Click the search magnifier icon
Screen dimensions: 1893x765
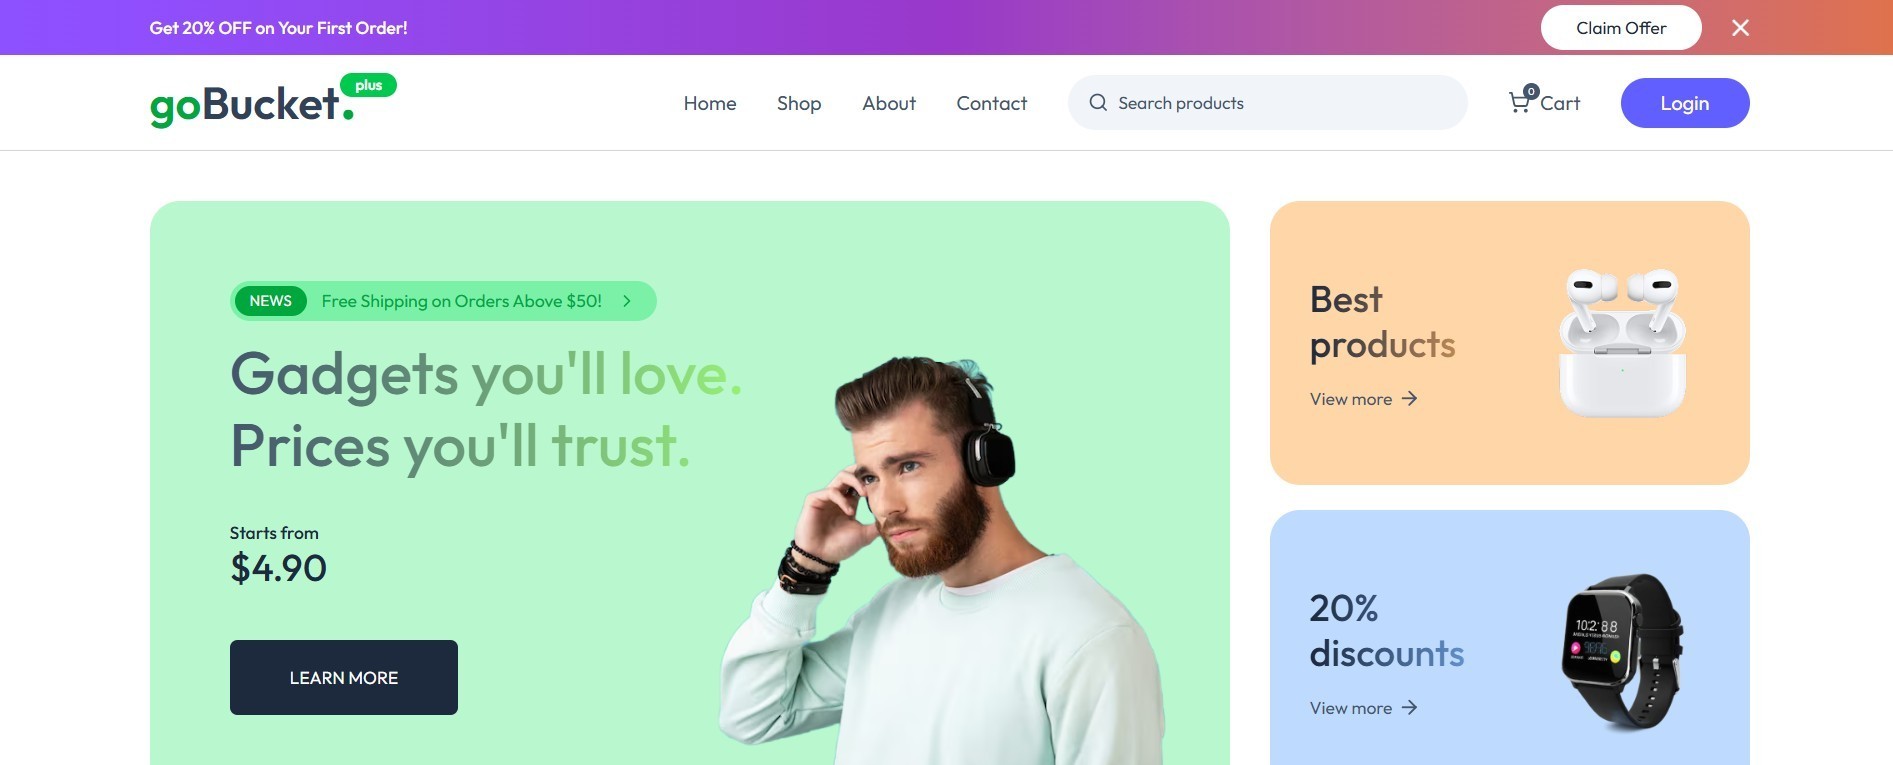pyautogui.click(x=1098, y=102)
